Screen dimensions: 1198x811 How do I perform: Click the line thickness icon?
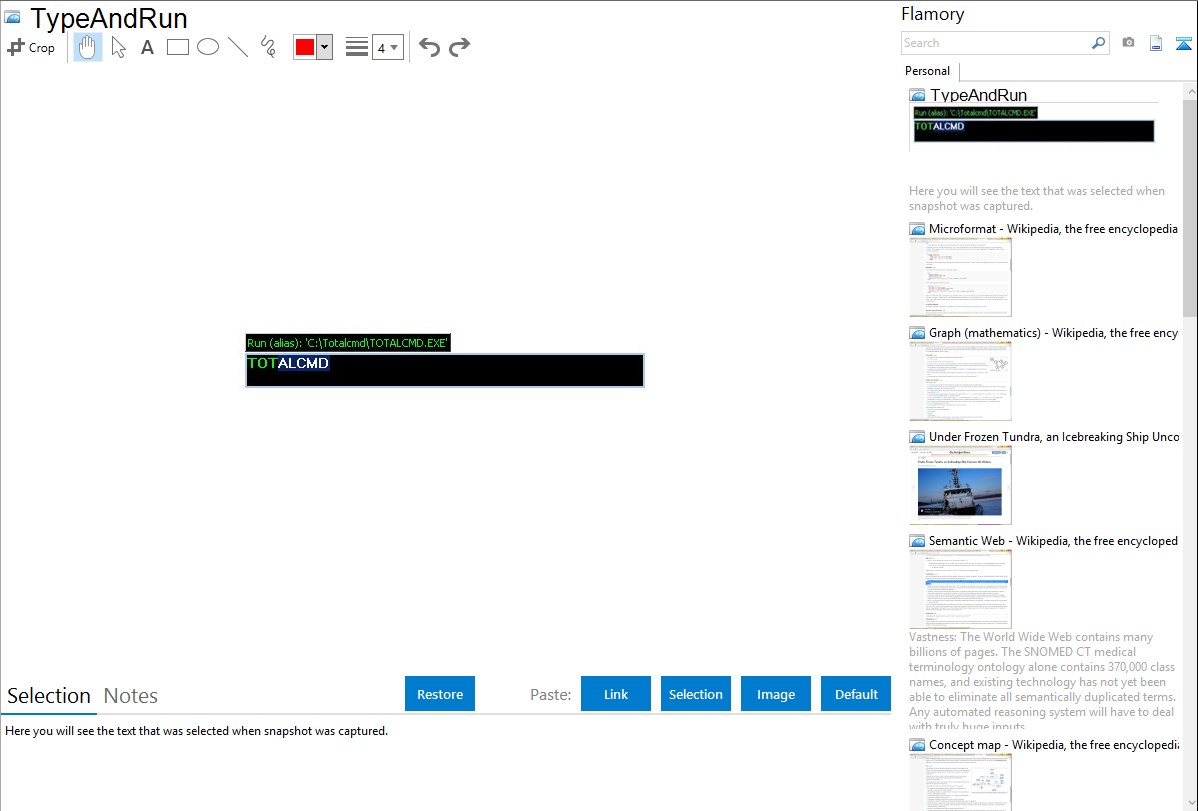click(x=357, y=47)
